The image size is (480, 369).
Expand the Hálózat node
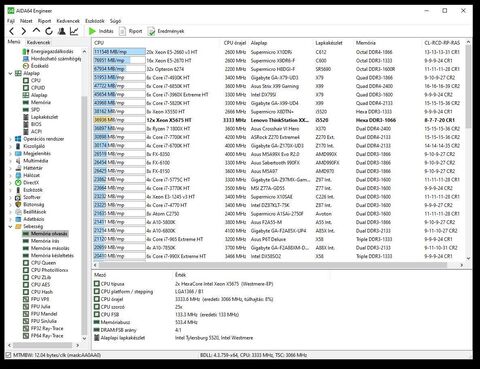coord(10,175)
